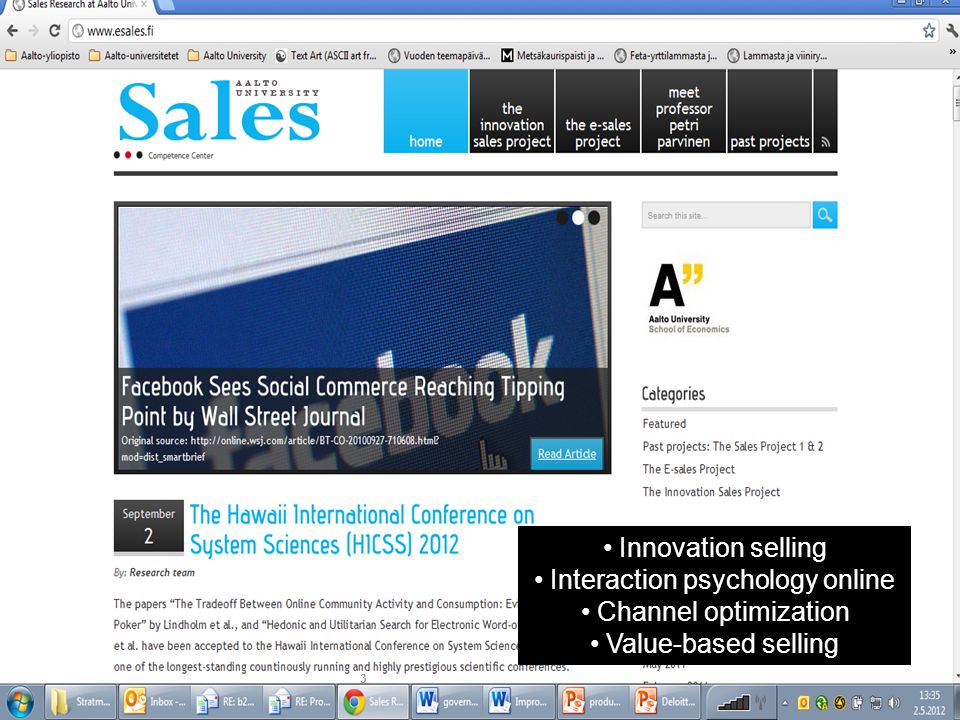The width and height of the screenshot is (960, 720).
Task: Click the Read Article button
Action: click(567, 454)
